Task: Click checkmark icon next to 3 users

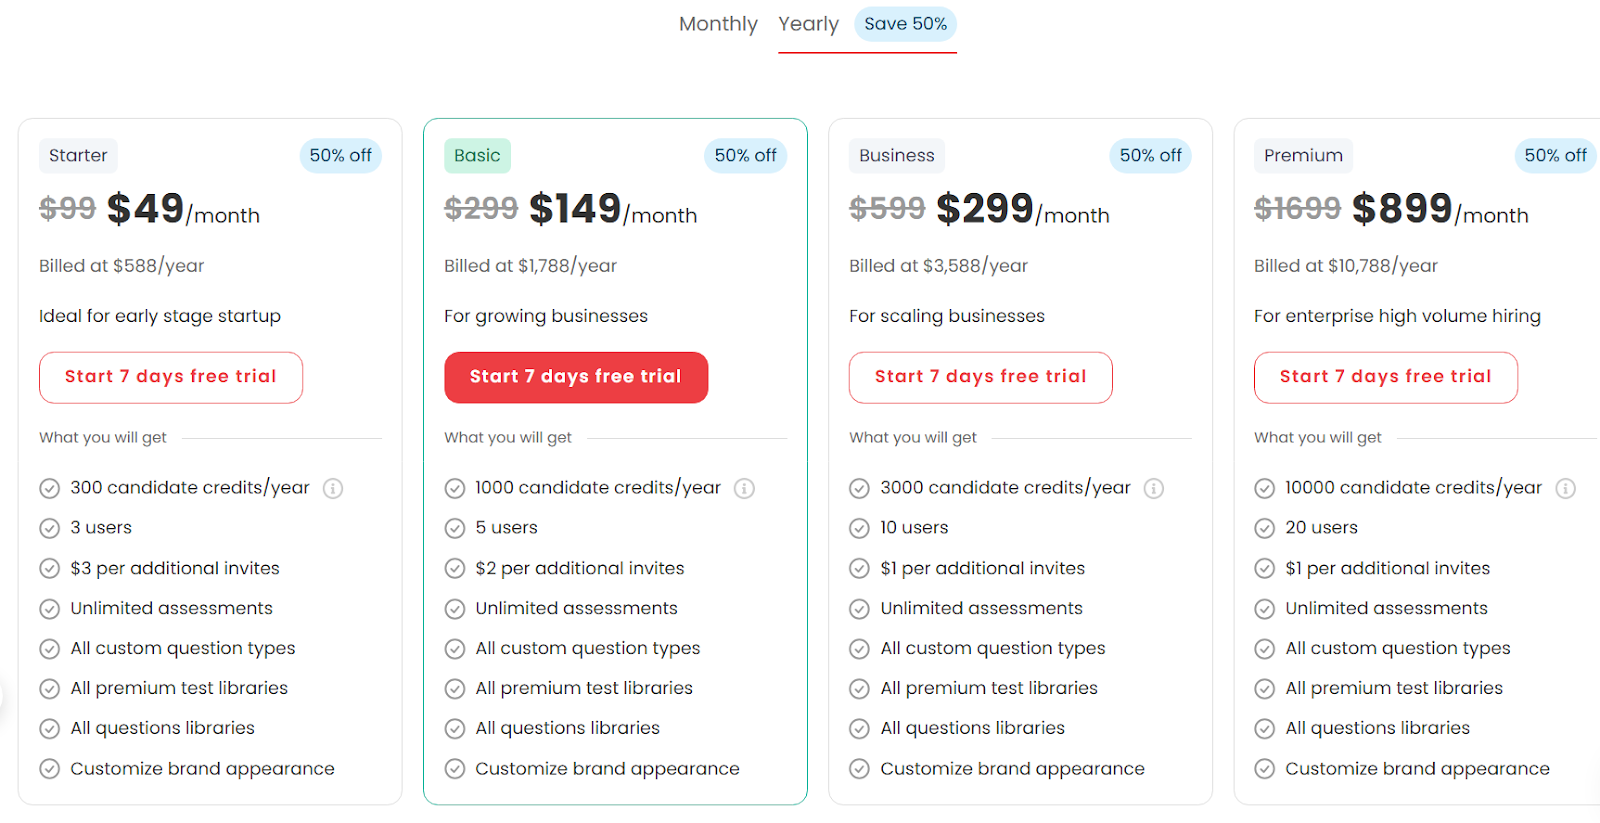Action: point(49,528)
